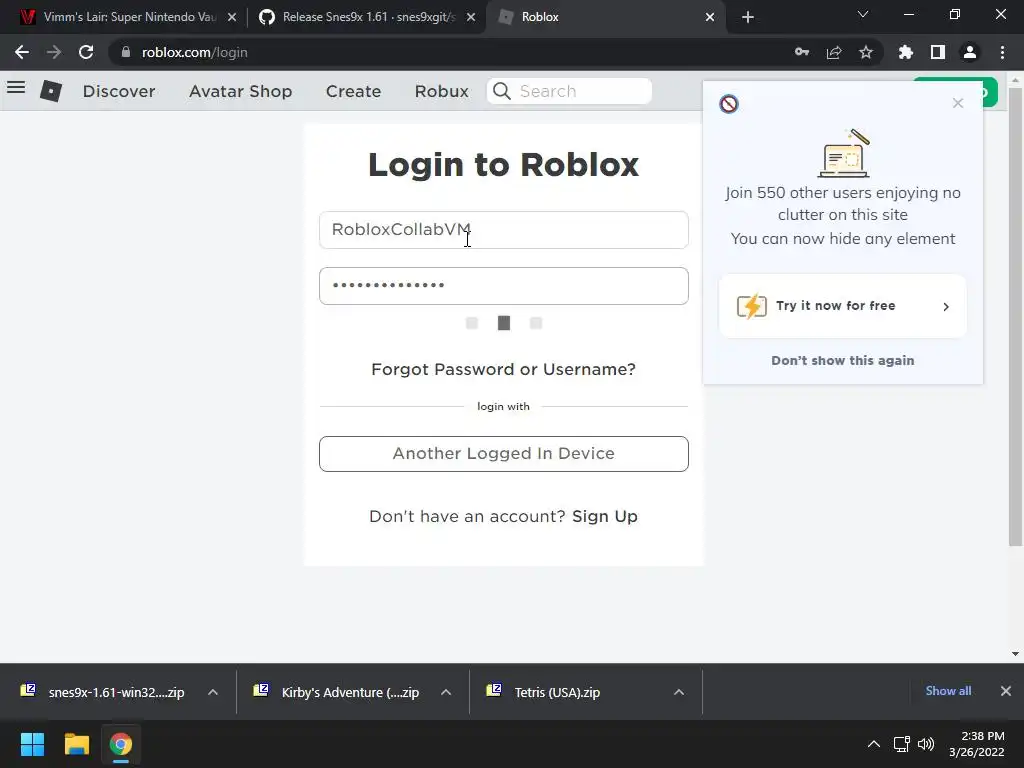1024x768 pixels.
Task: Open the Windows Start menu
Action: coord(32,744)
